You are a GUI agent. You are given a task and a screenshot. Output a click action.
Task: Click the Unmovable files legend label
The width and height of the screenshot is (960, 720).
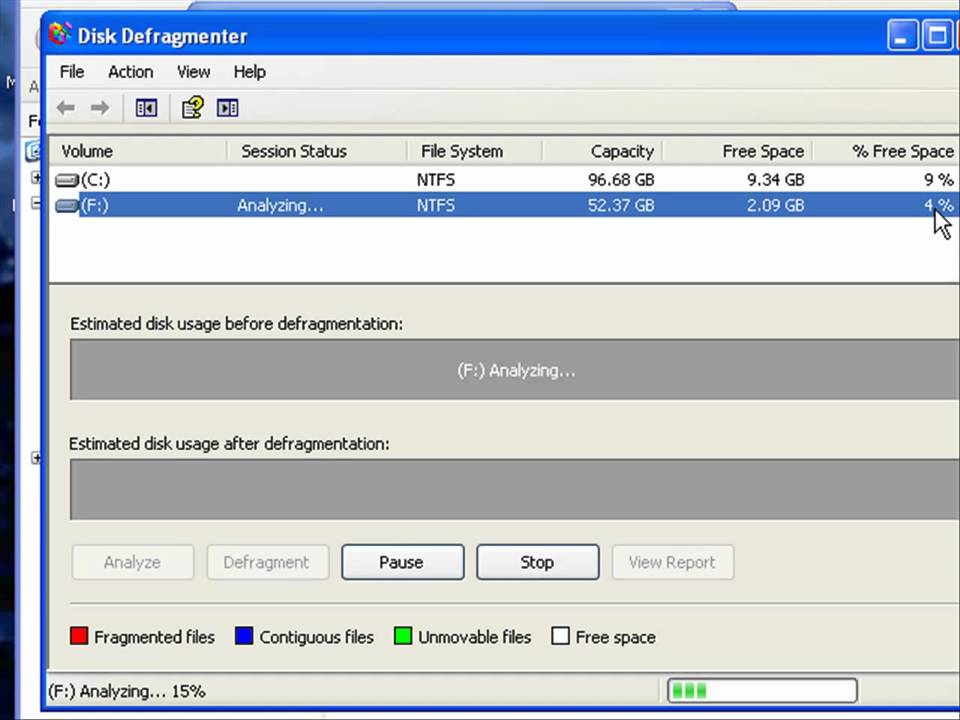[474, 637]
